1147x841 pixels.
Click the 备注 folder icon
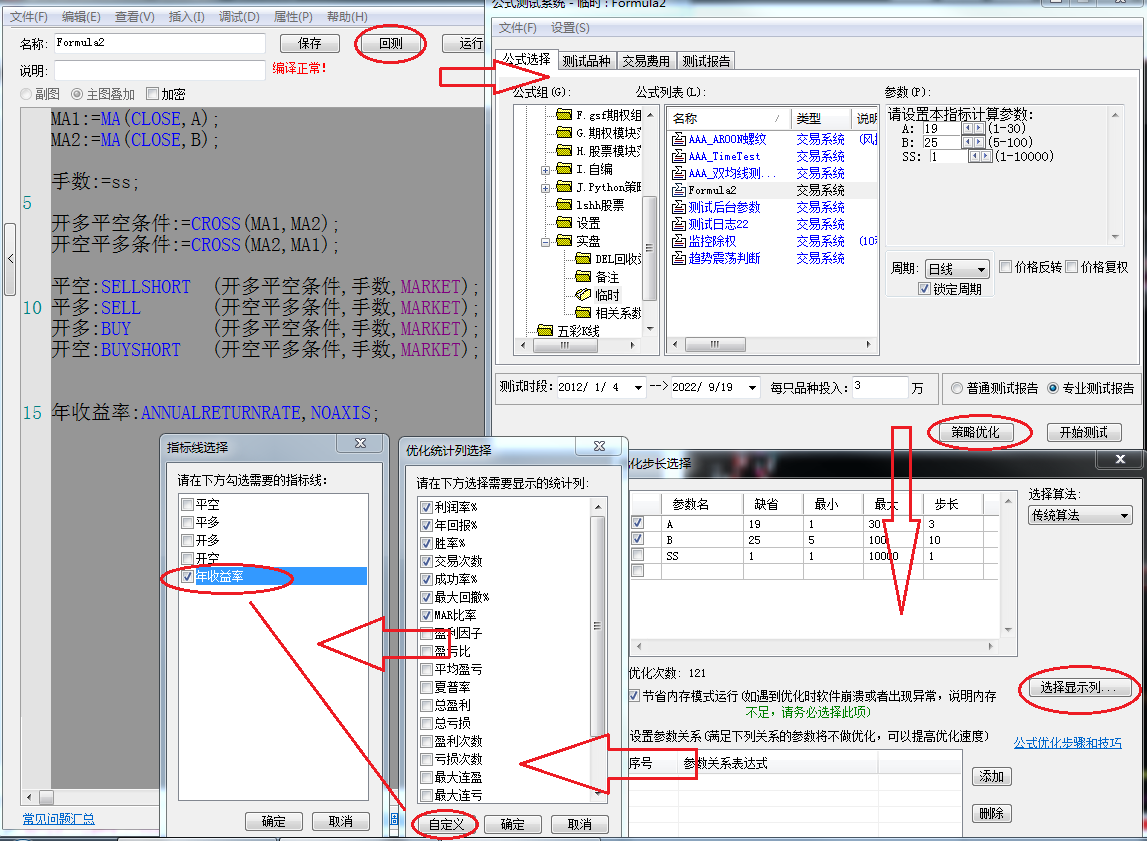point(583,276)
